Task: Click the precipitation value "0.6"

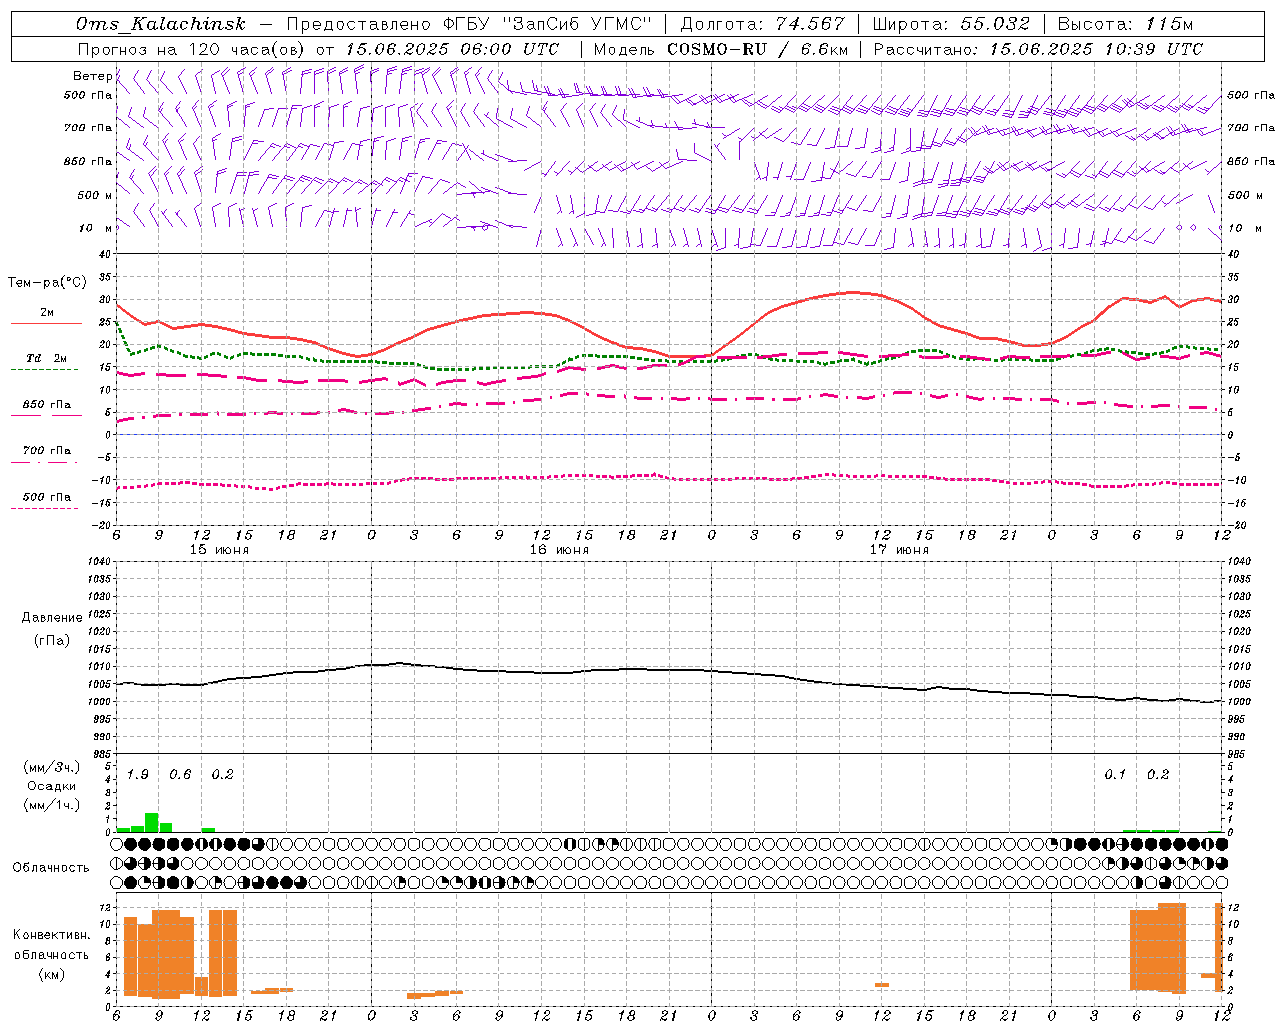Action: tap(180, 775)
